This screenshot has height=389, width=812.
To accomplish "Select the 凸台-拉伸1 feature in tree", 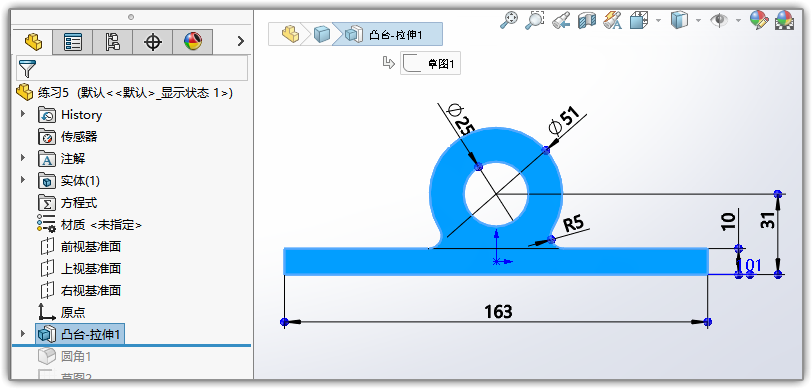I will point(80,334).
